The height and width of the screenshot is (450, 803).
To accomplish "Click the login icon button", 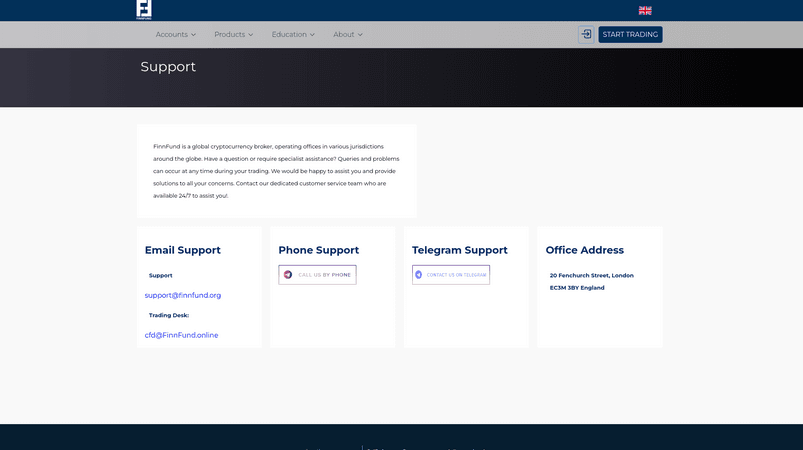I will [586, 34].
